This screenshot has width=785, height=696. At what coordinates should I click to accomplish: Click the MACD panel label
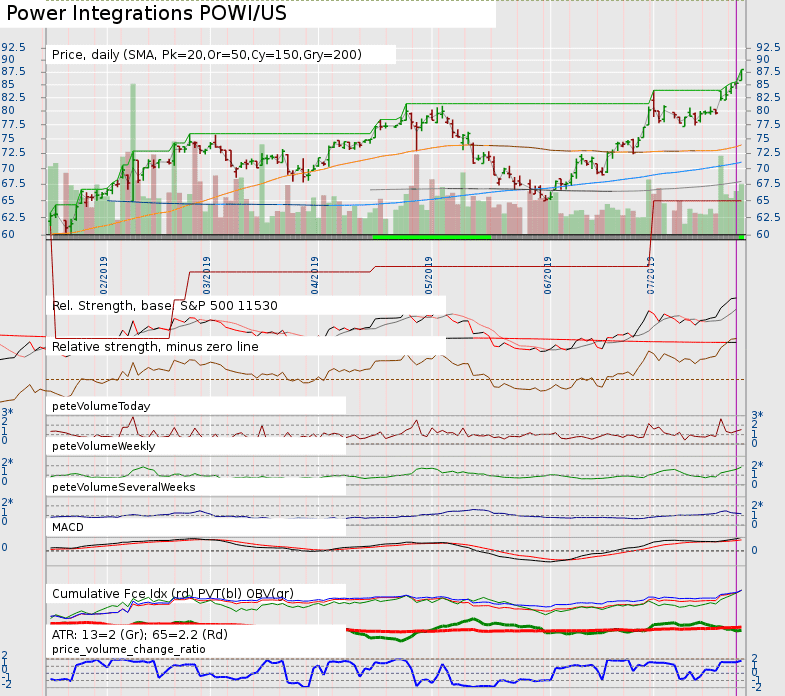[68, 527]
